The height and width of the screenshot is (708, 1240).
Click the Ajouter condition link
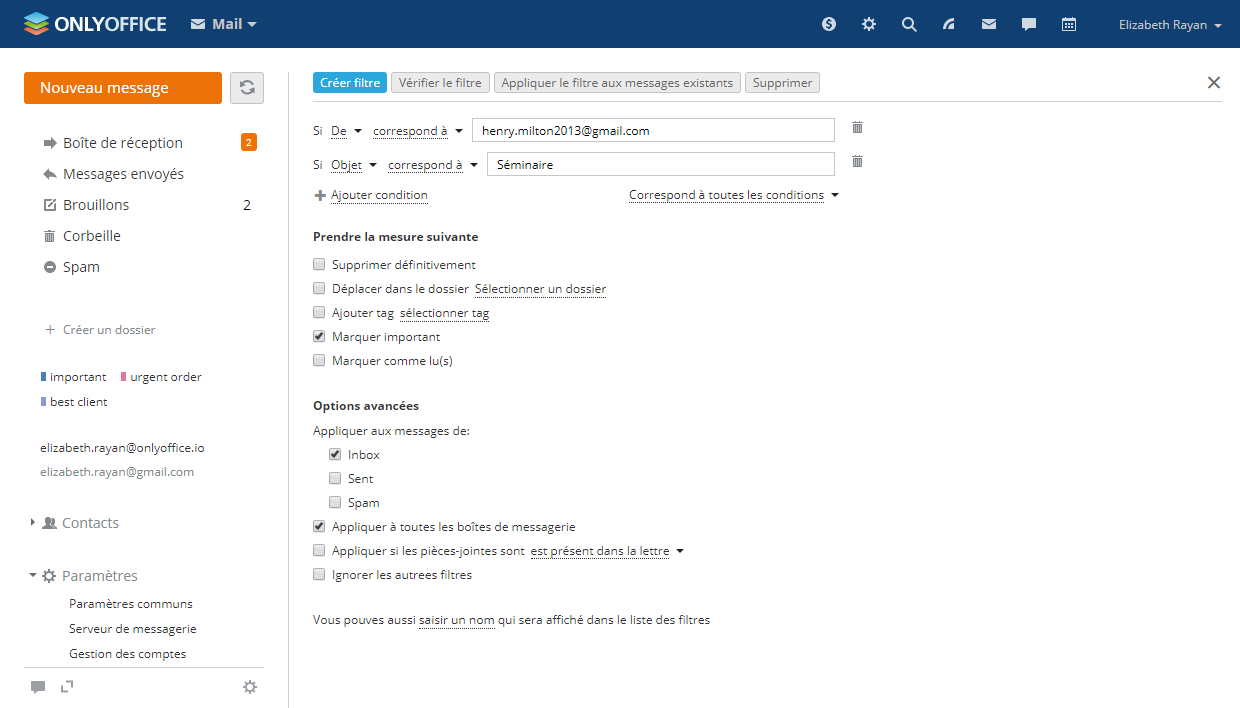379,196
